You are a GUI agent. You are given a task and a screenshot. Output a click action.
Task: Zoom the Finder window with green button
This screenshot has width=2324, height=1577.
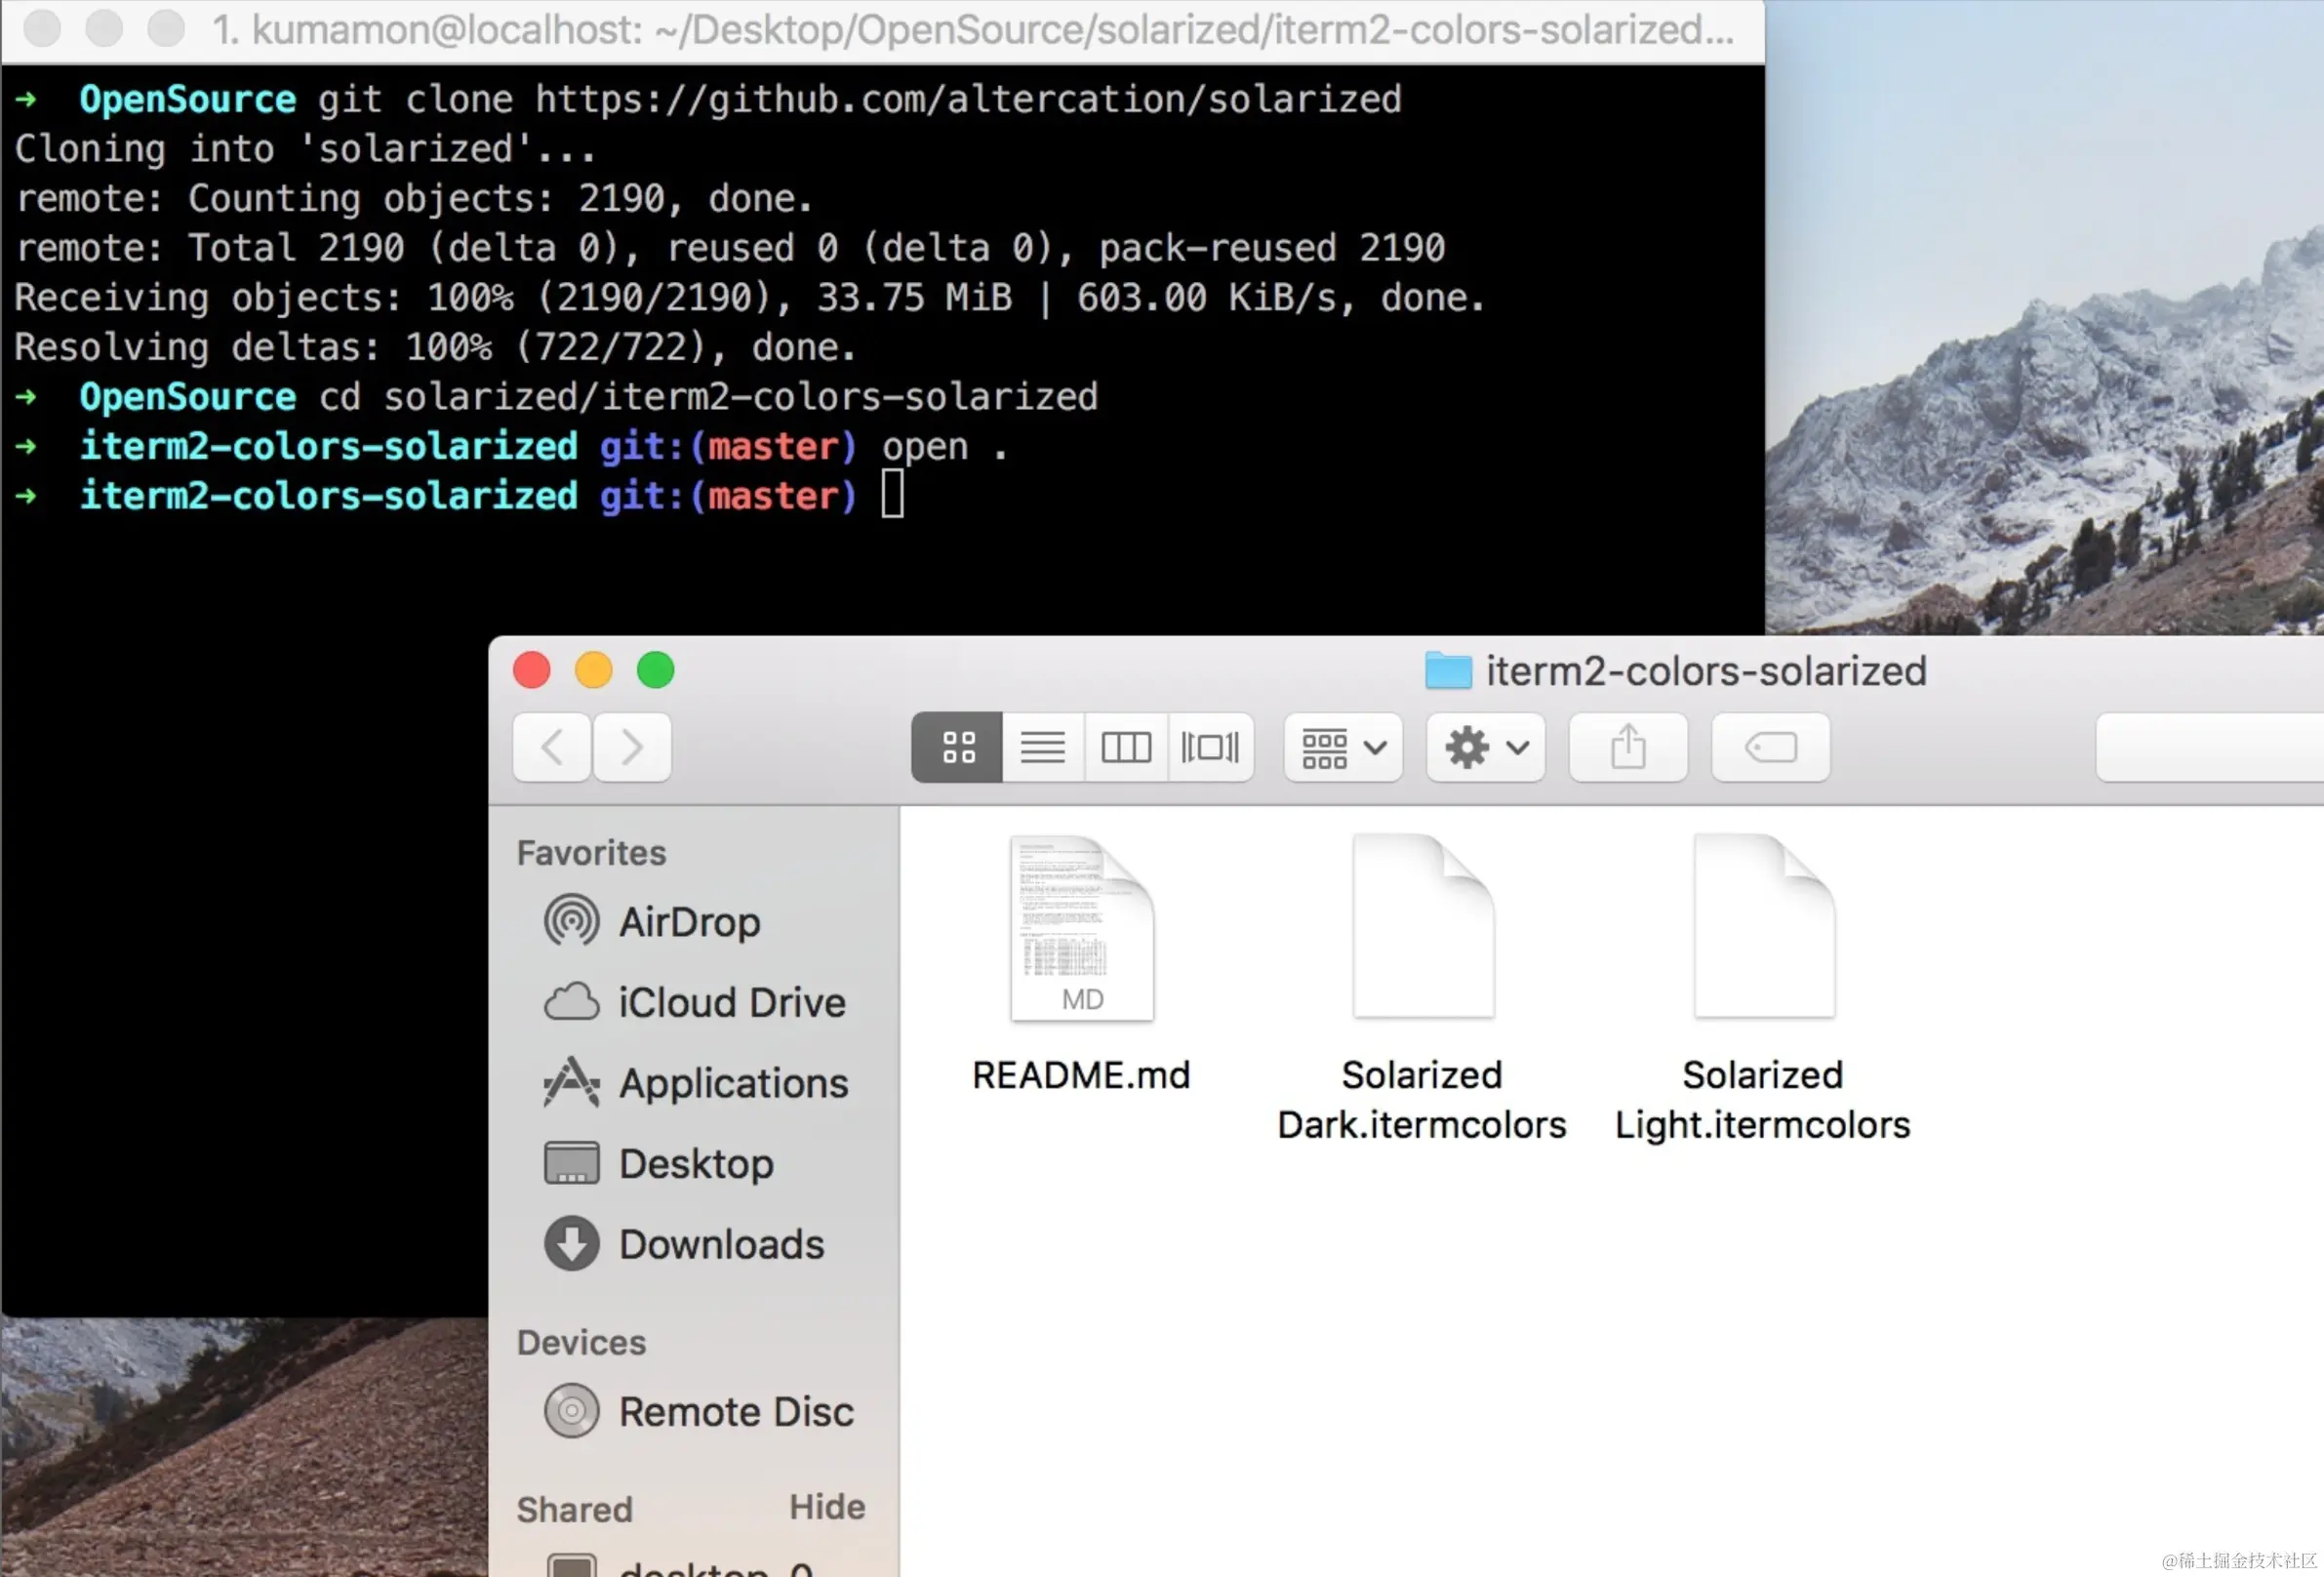coord(656,670)
